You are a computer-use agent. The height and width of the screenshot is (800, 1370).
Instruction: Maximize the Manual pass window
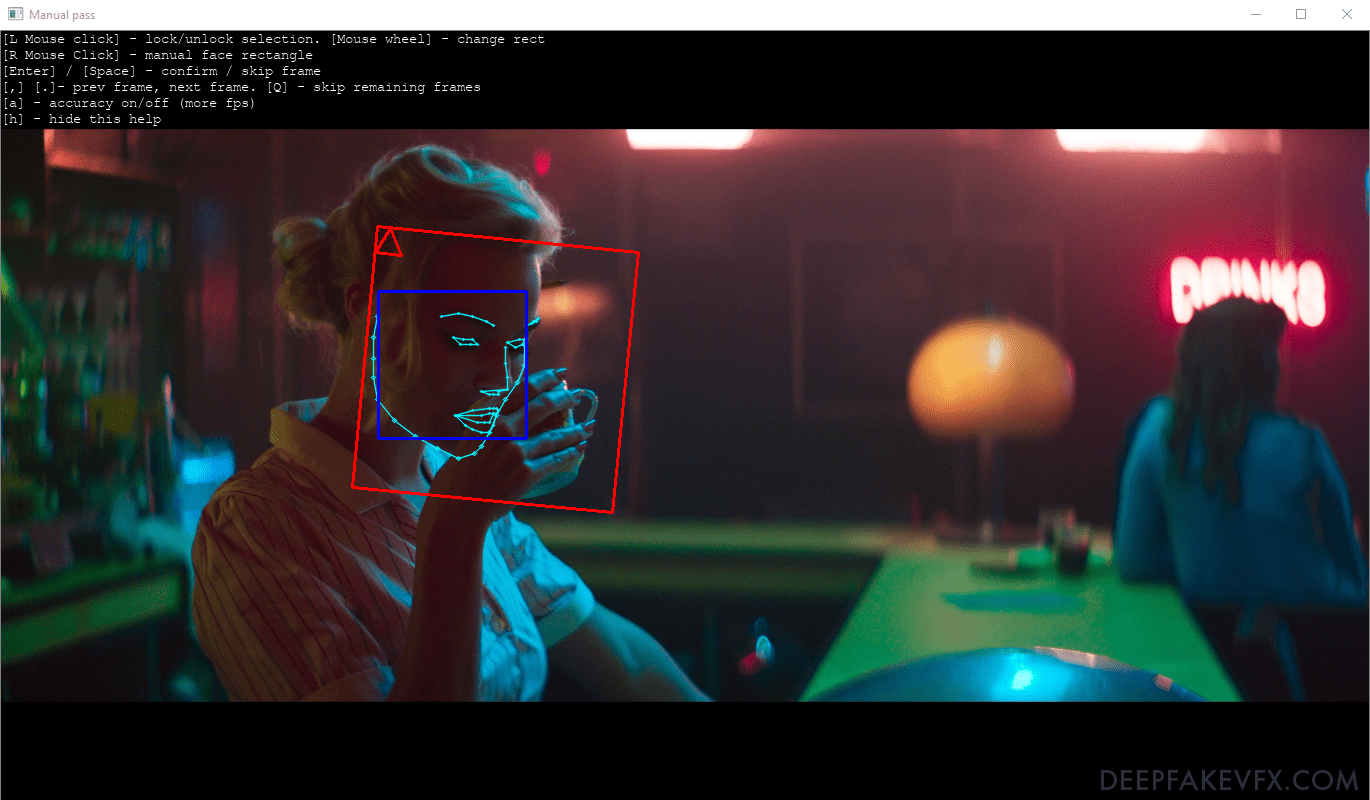(1302, 14)
